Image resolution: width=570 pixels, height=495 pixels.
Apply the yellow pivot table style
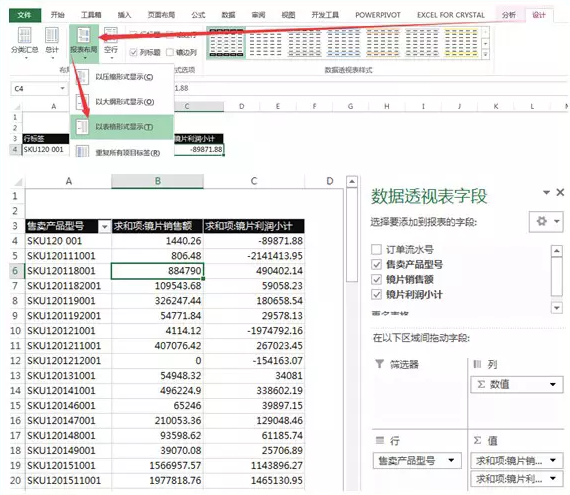click(461, 43)
